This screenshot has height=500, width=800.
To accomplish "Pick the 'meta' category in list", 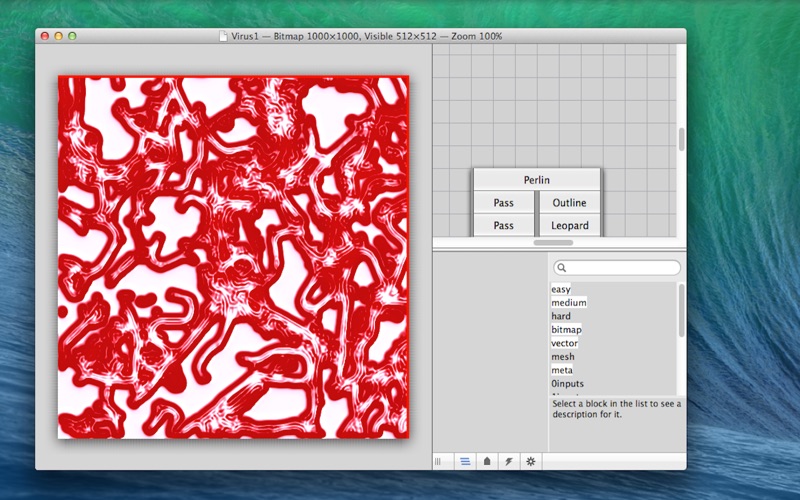I will (x=562, y=370).
